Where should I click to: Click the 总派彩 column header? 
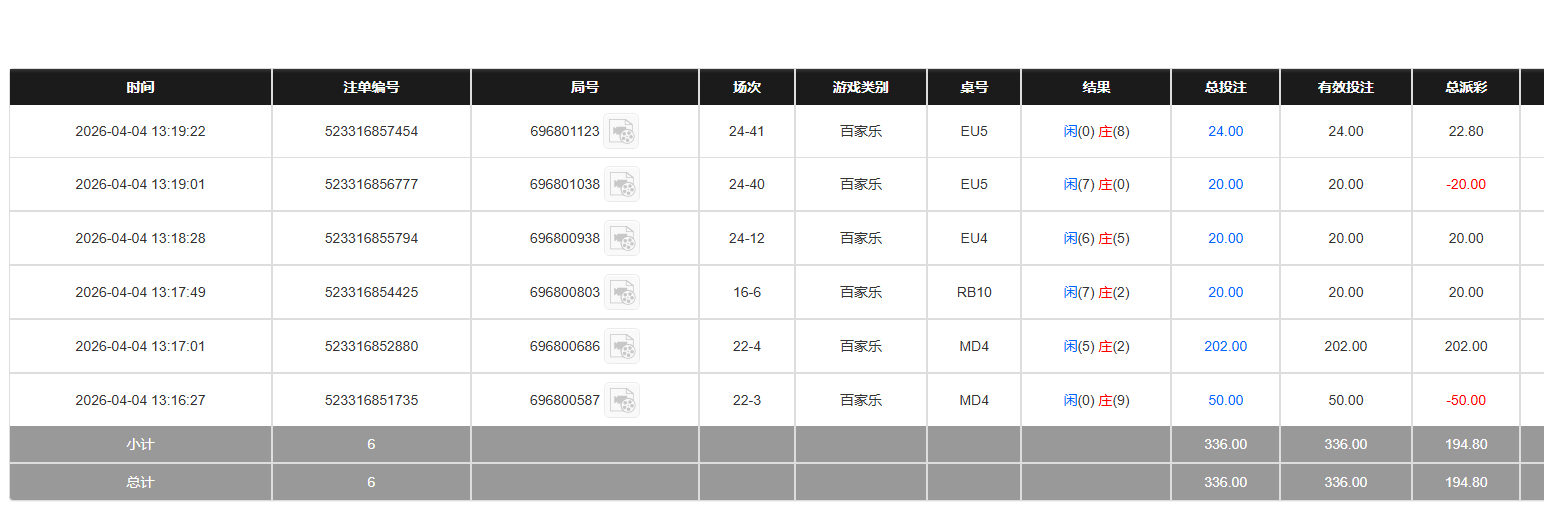pos(1466,87)
